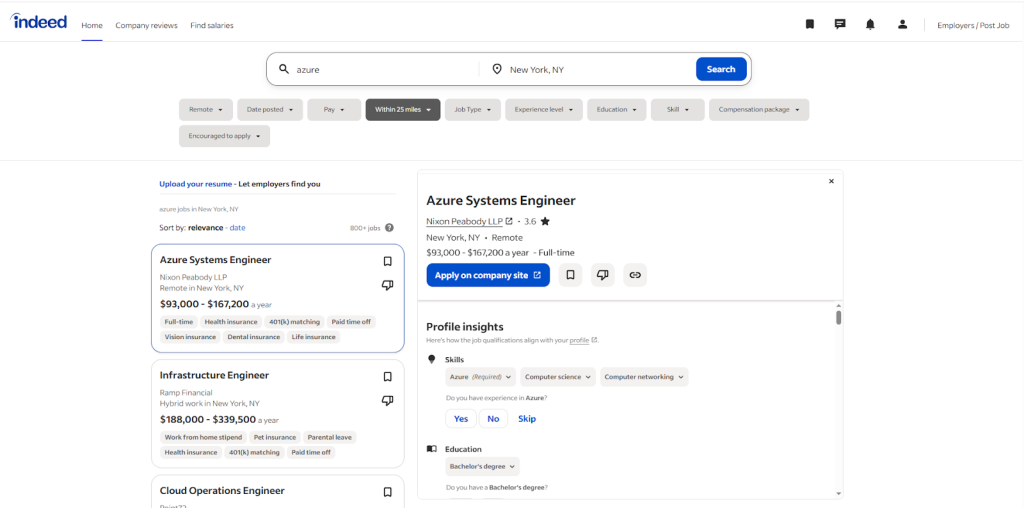Click the Life insurance tag
The height and width of the screenshot is (508, 1024).
(x=313, y=337)
